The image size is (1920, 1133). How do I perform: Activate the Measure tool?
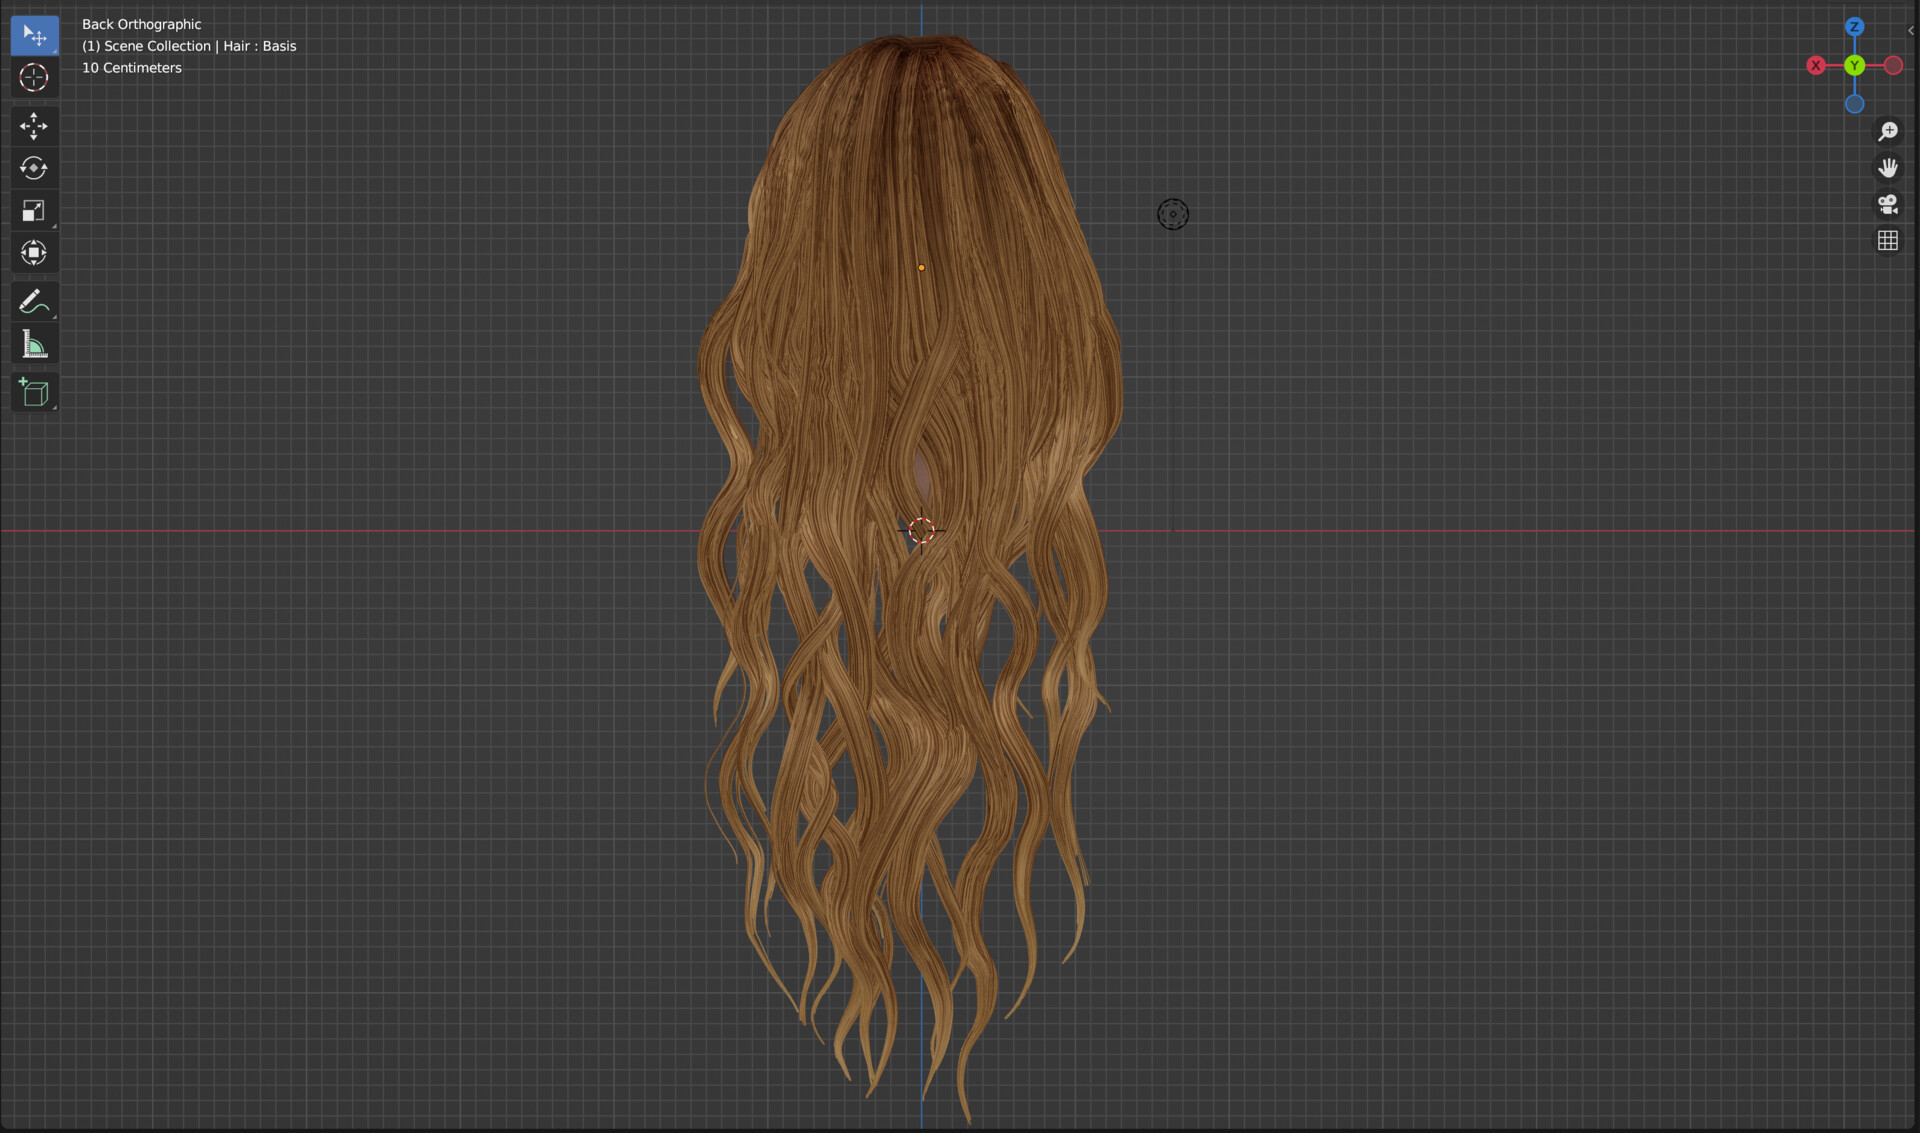(x=34, y=343)
